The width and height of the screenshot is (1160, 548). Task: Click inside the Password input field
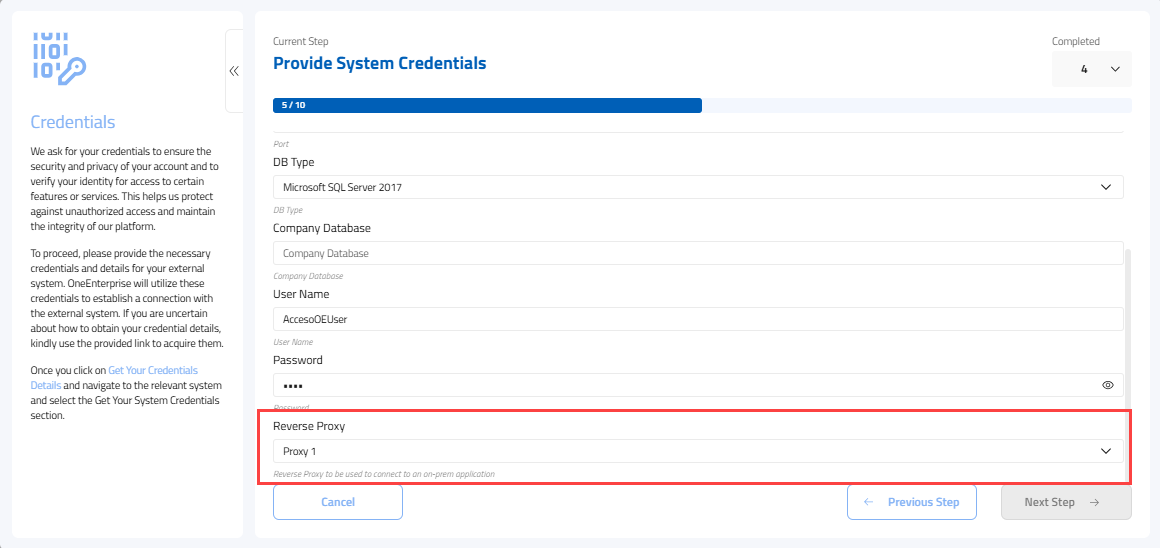click(680, 385)
